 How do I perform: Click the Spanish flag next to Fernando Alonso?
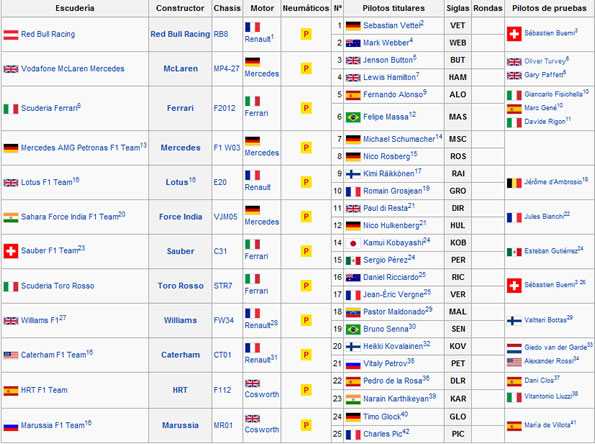353,95
